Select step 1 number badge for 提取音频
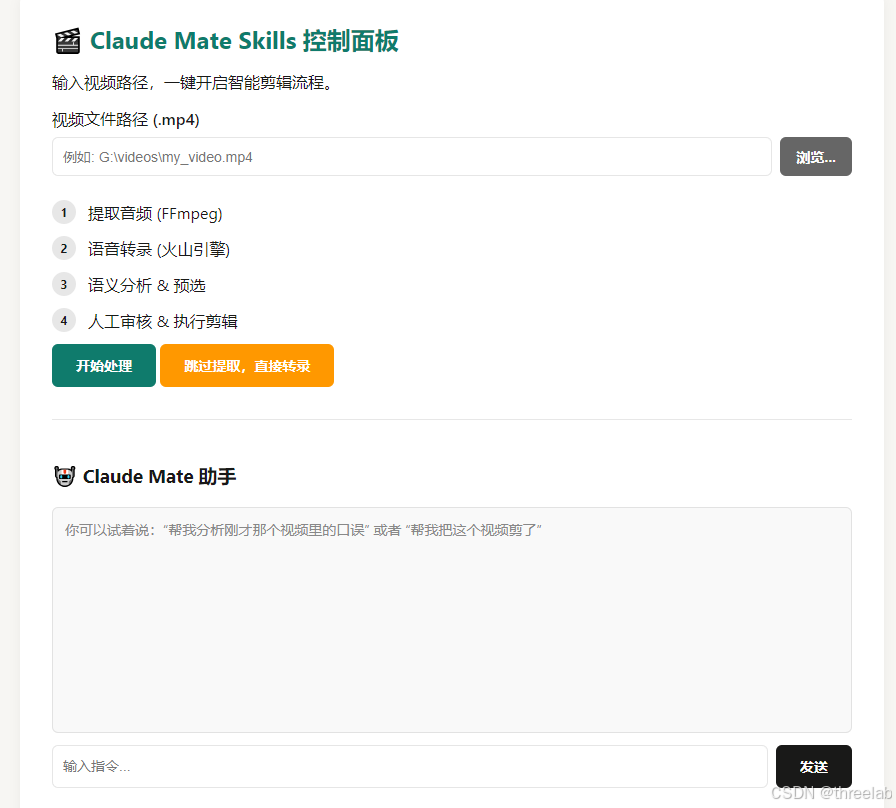Image resolution: width=896 pixels, height=808 pixels. pos(64,213)
